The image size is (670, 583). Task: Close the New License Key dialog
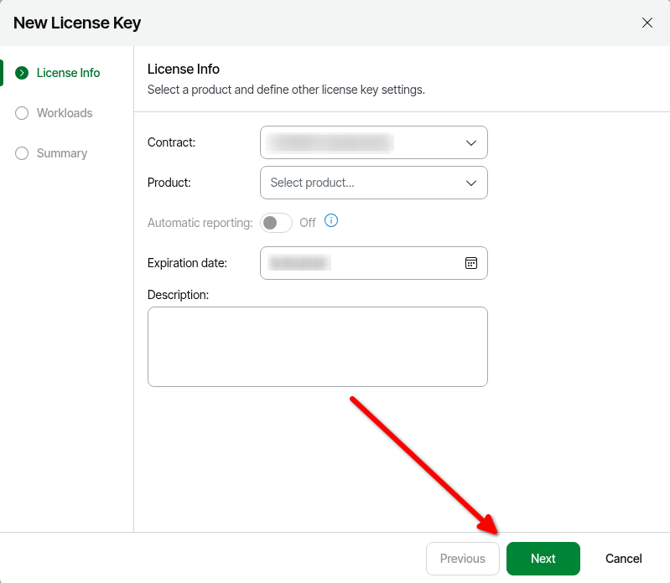(647, 23)
